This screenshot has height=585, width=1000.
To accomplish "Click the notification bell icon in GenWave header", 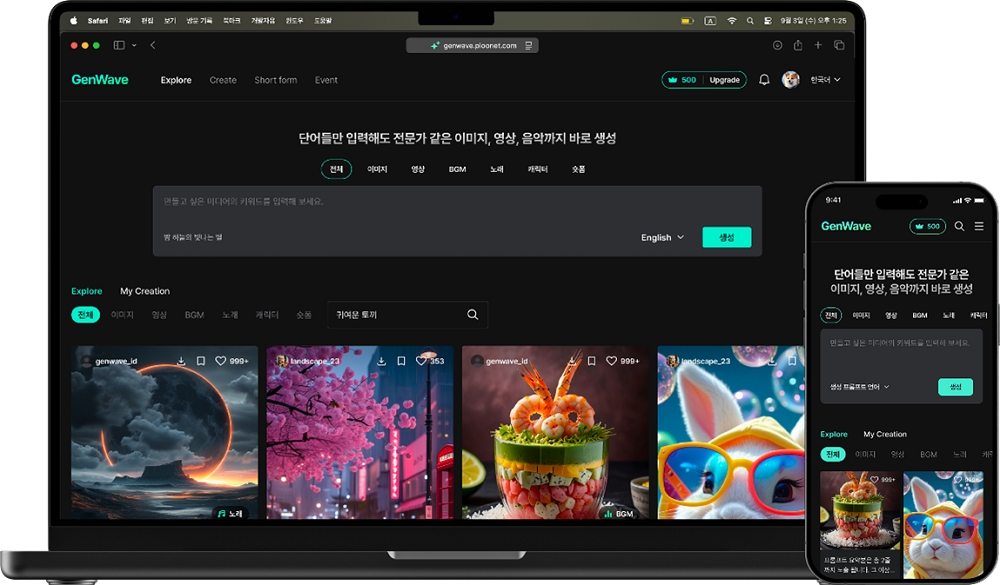I will point(764,80).
